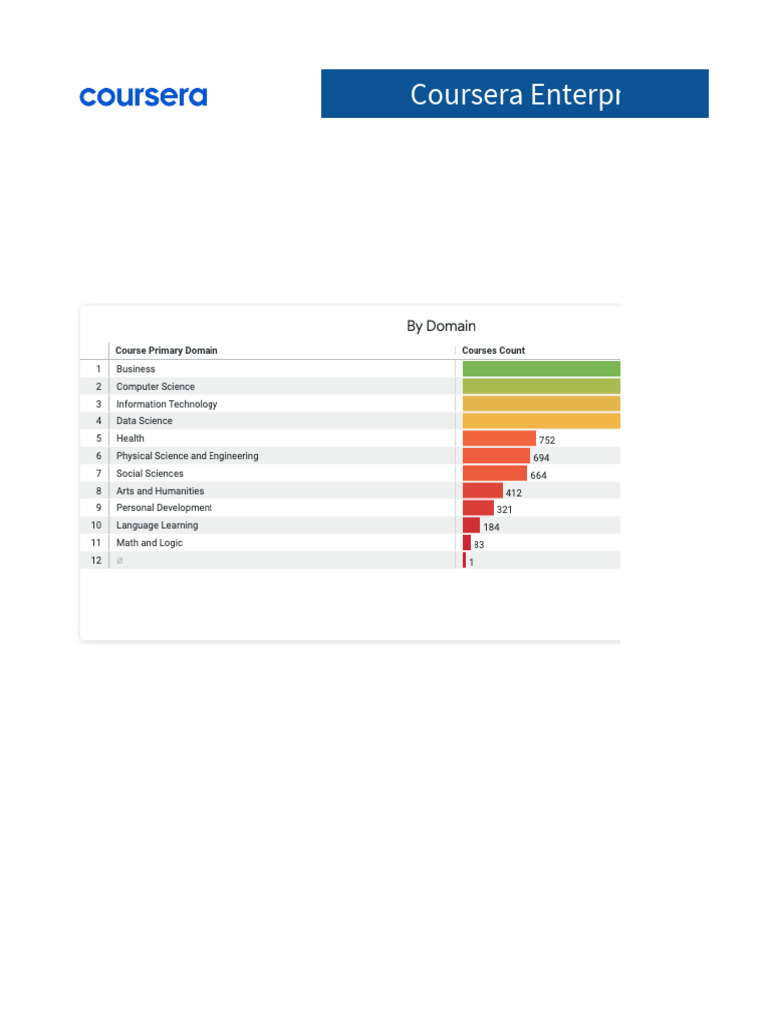Select the Data Science row label
This screenshot has height=1024, width=768.
(144, 421)
